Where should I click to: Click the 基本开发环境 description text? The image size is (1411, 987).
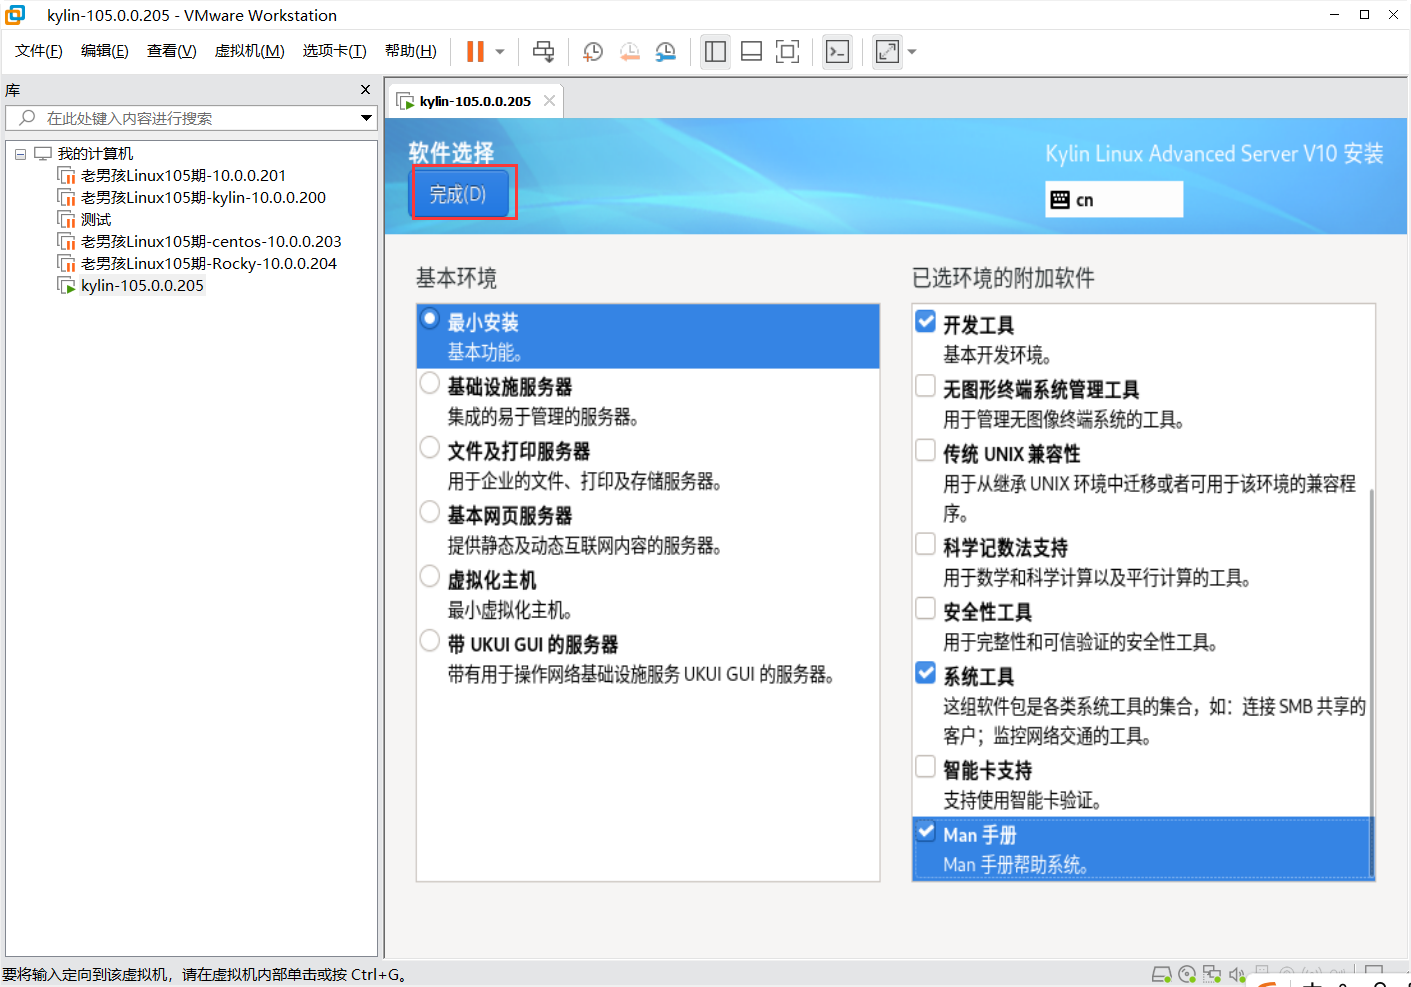tap(997, 355)
